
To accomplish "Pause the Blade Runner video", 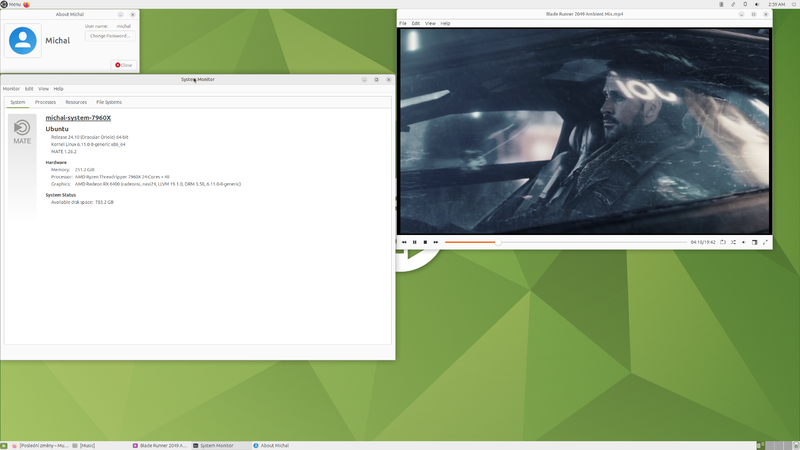I will 414,242.
